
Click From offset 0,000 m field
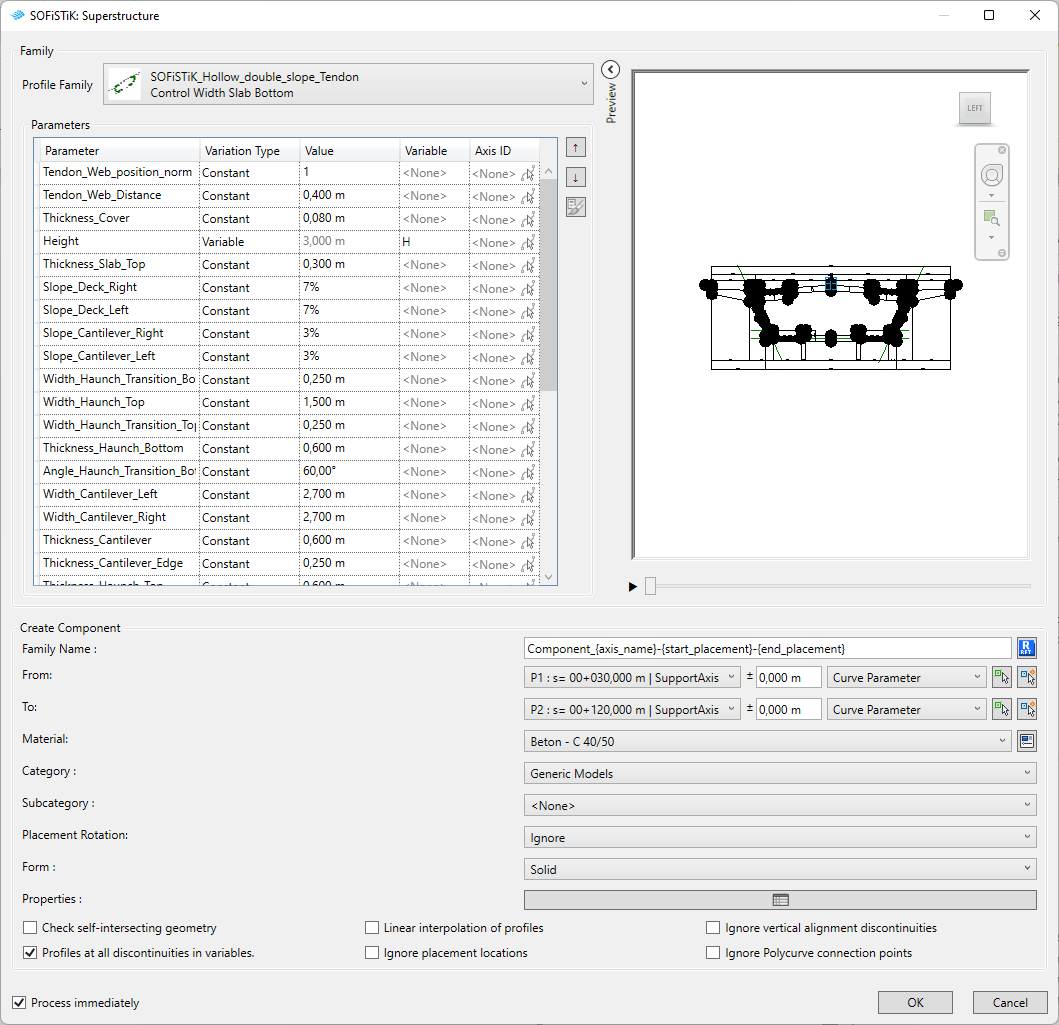(788, 677)
